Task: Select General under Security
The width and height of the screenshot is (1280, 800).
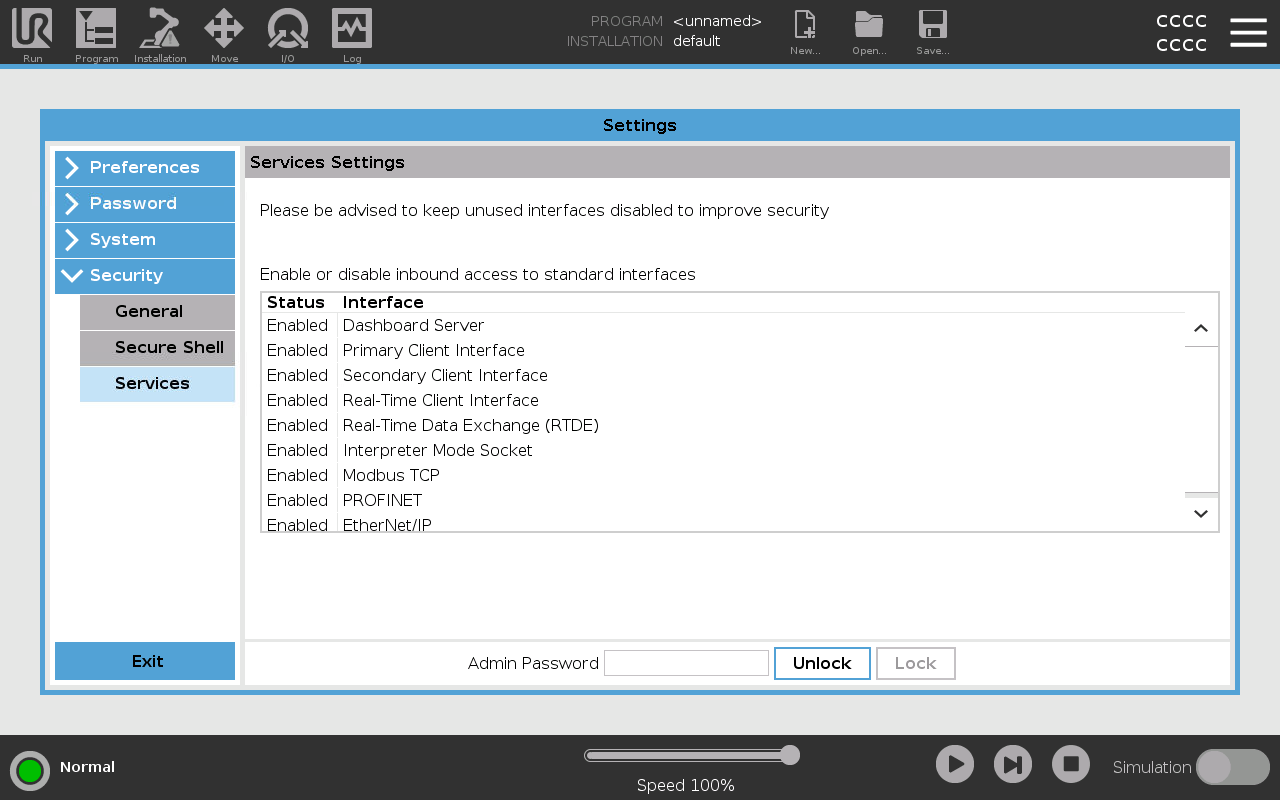Action: [157, 312]
